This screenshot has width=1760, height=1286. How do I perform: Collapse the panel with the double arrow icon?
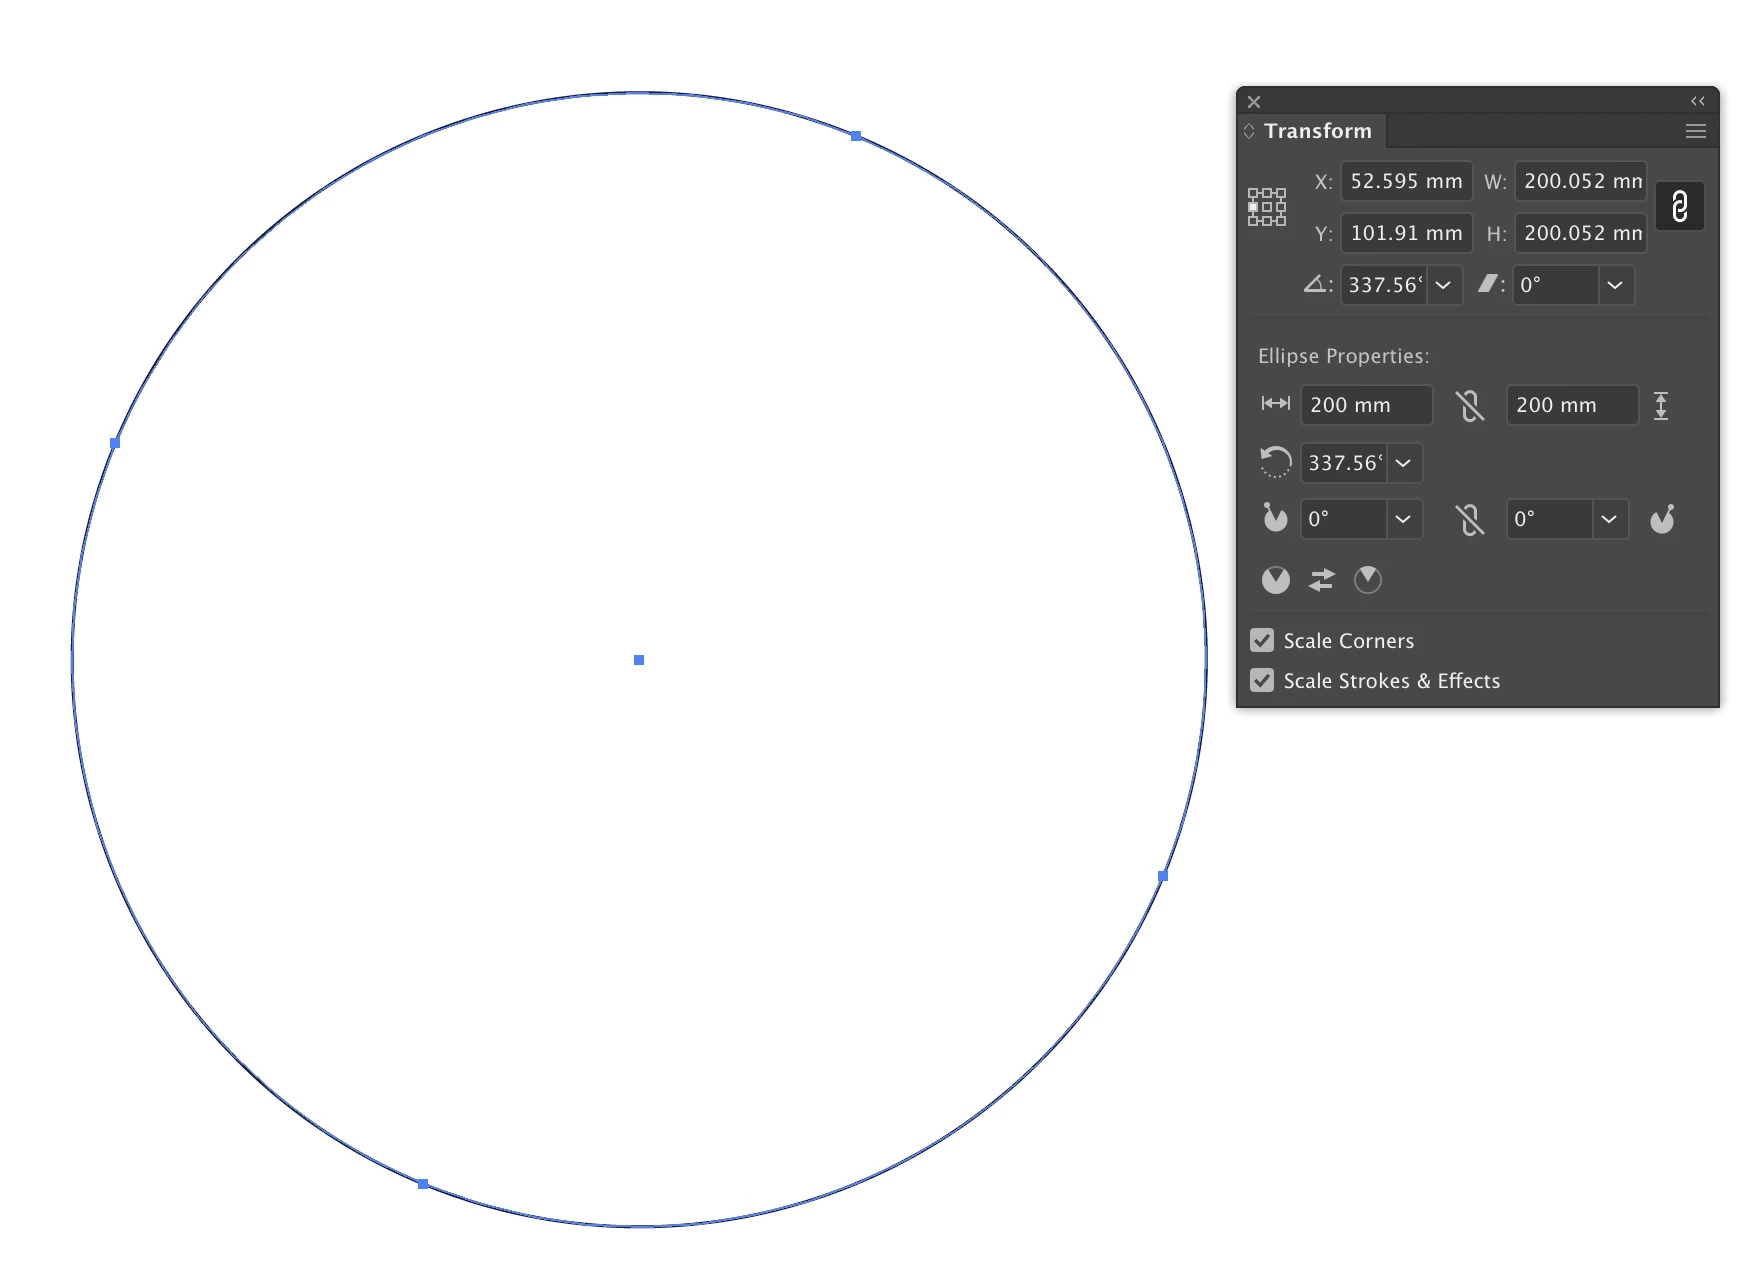coord(1697,101)
